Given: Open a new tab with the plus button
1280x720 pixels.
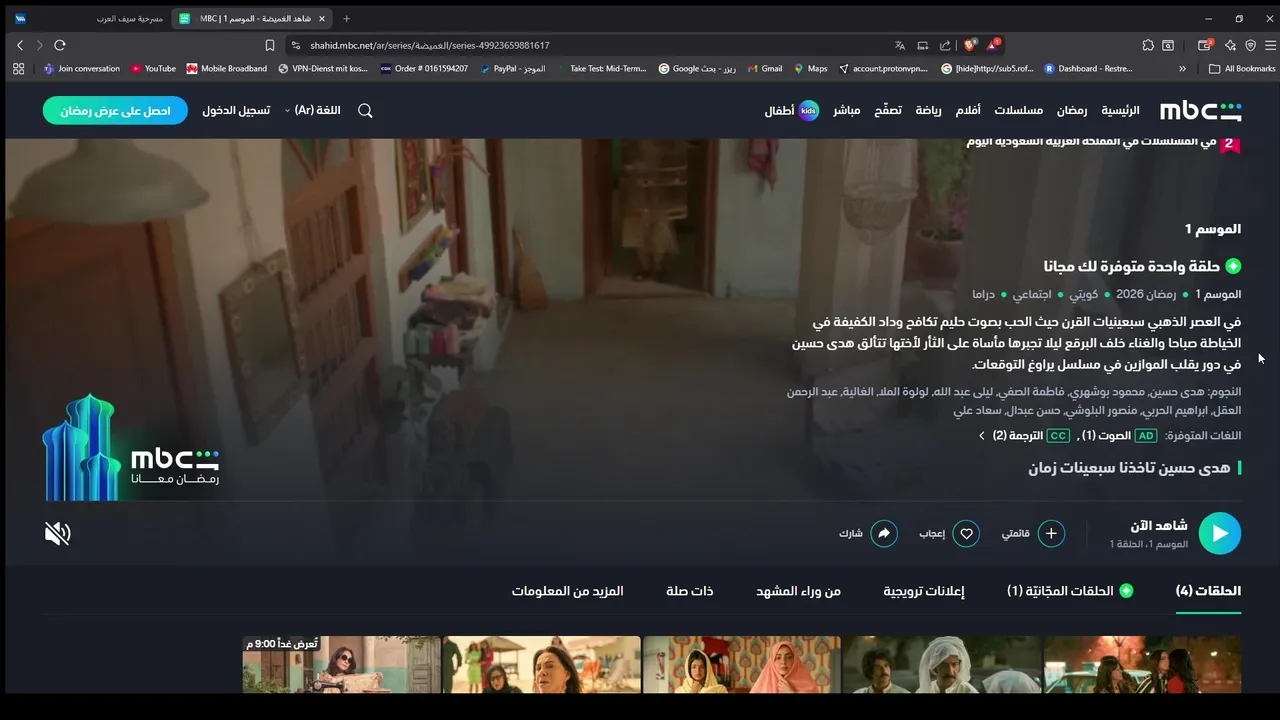Looking at the screenshot, I should pos(347,18).
